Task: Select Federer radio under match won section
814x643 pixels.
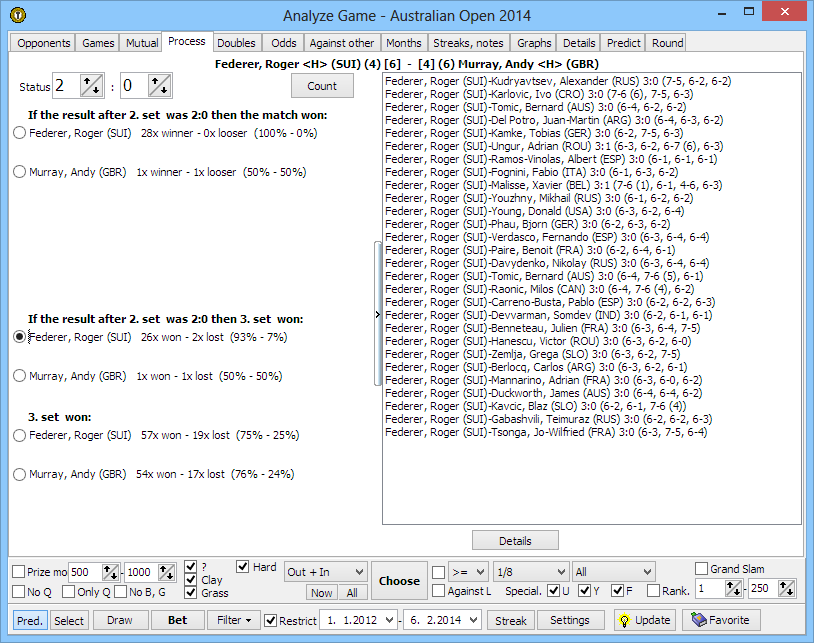Action: [19, 133]
